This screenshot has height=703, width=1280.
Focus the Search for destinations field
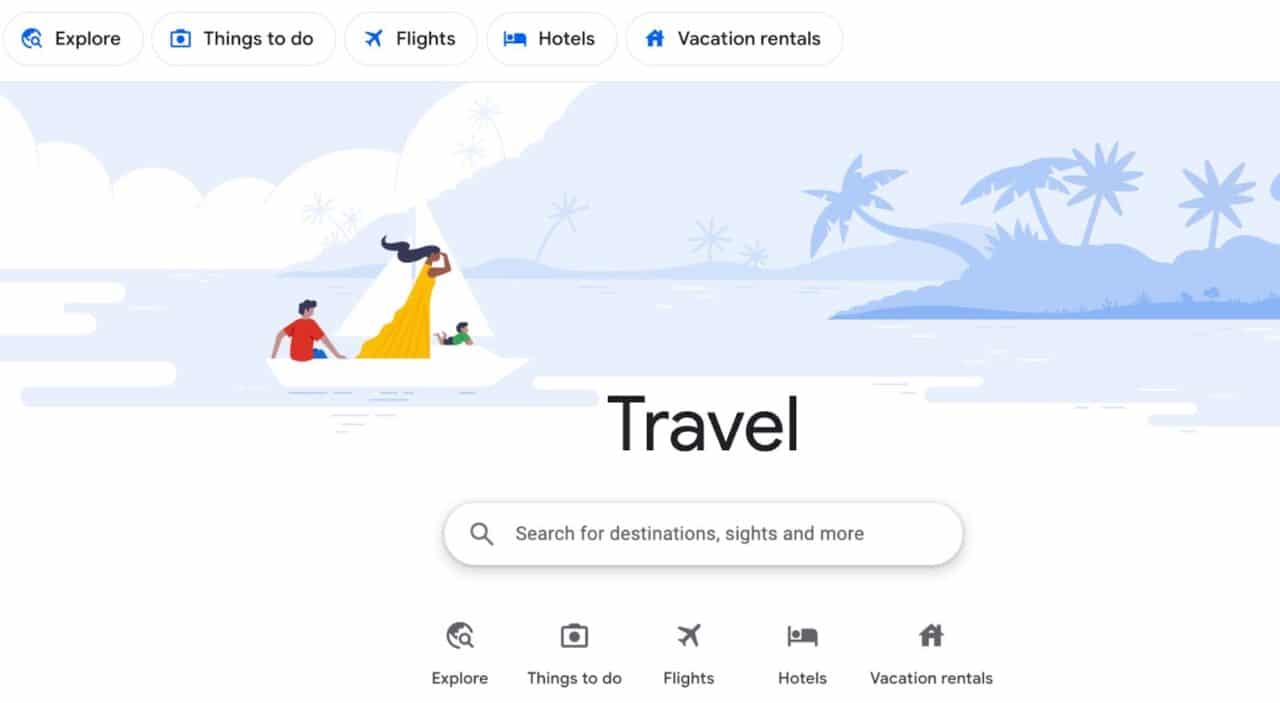click(703, 534)
